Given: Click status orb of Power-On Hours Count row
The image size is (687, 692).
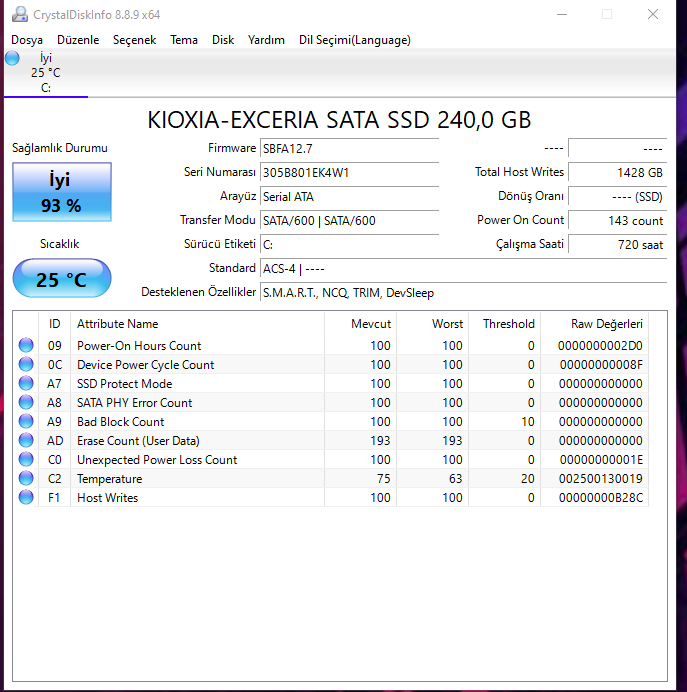Looking at the screenshot, I should [x=26, y=345].
